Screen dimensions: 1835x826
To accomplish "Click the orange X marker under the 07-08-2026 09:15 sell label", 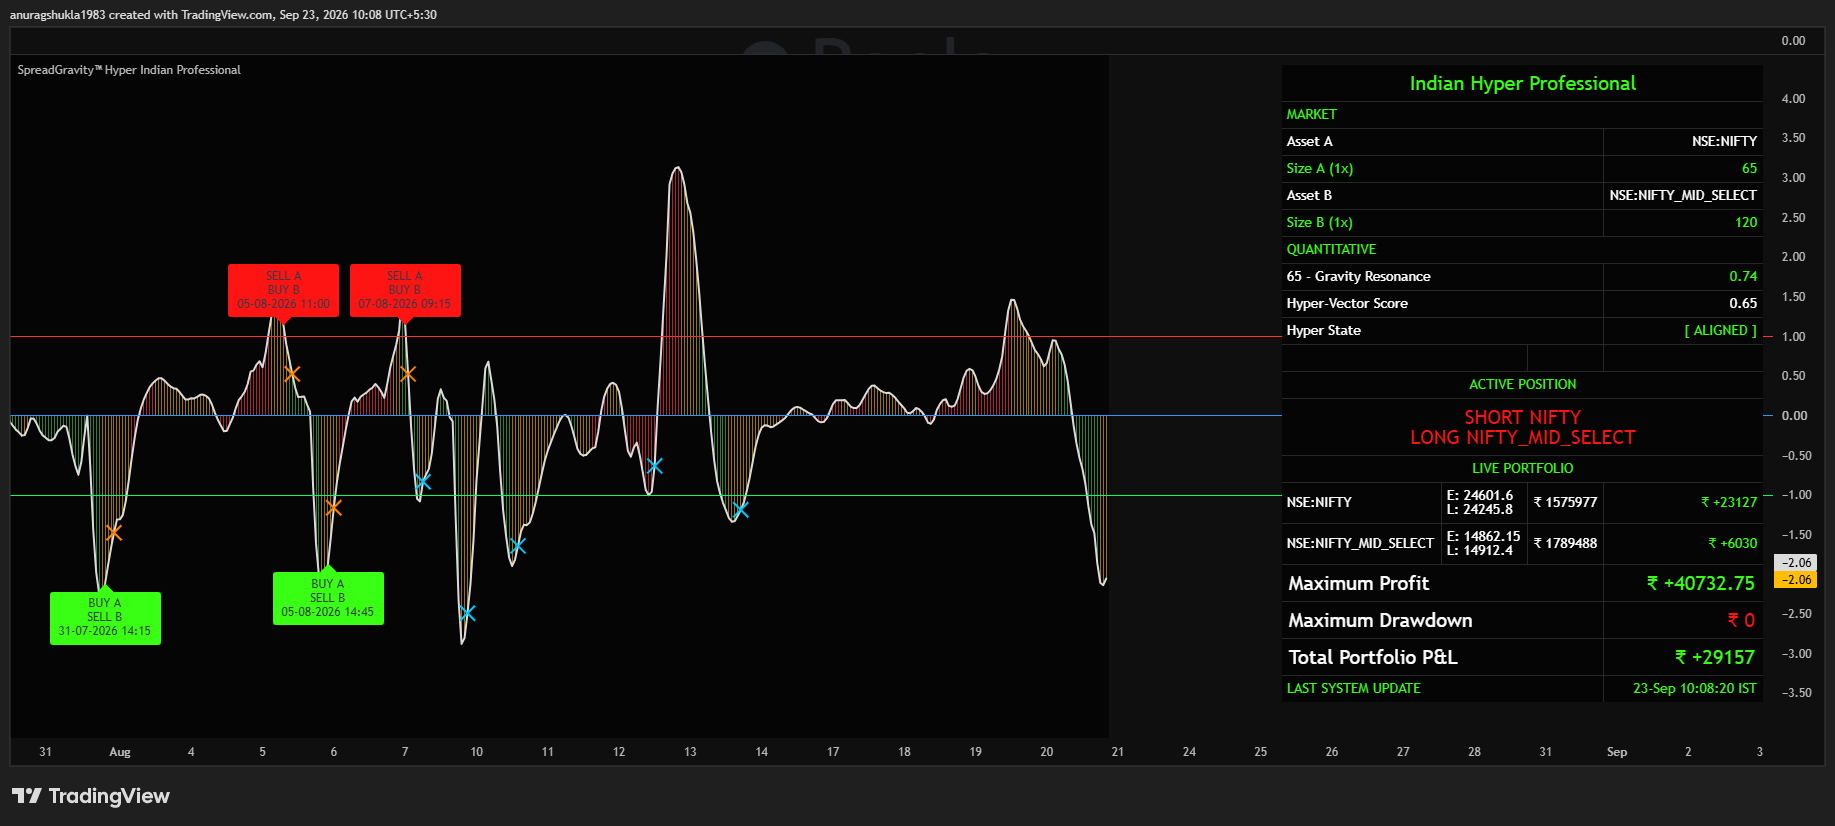I will point(408,374).
